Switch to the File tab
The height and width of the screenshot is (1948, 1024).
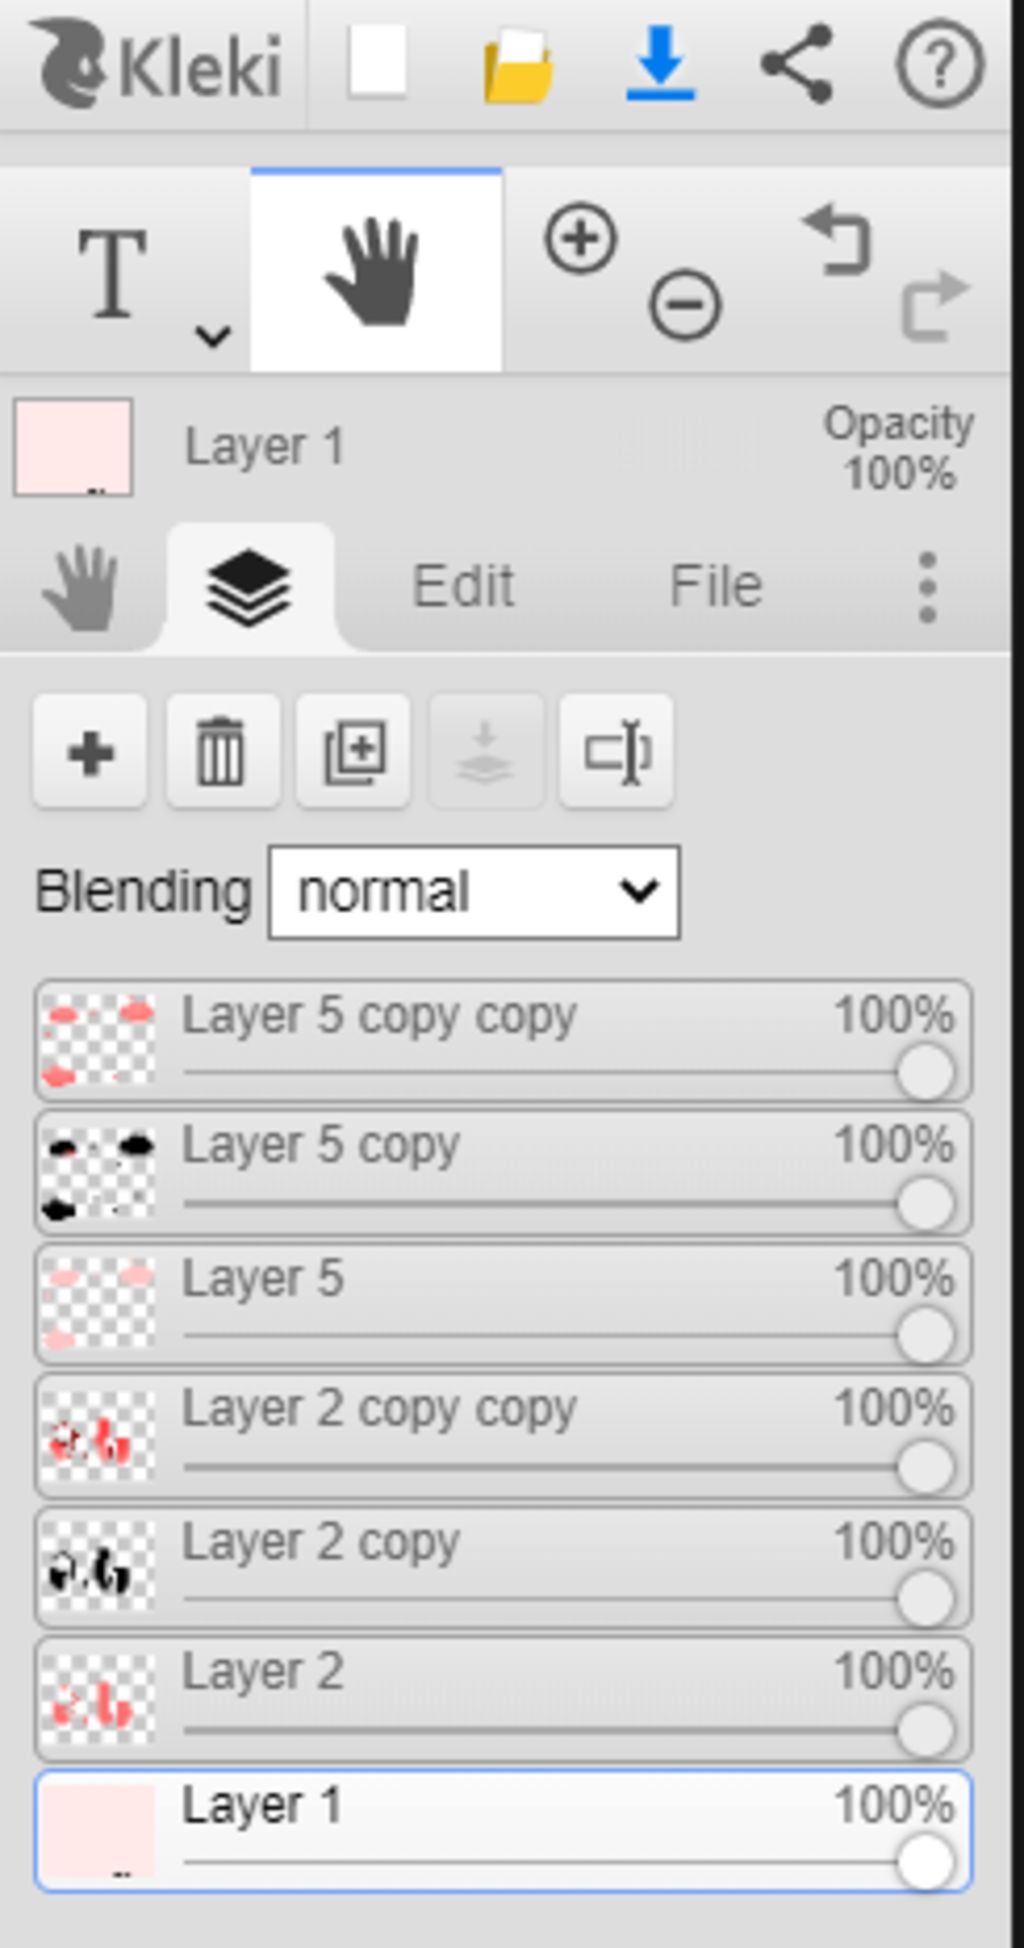[716, 586]
